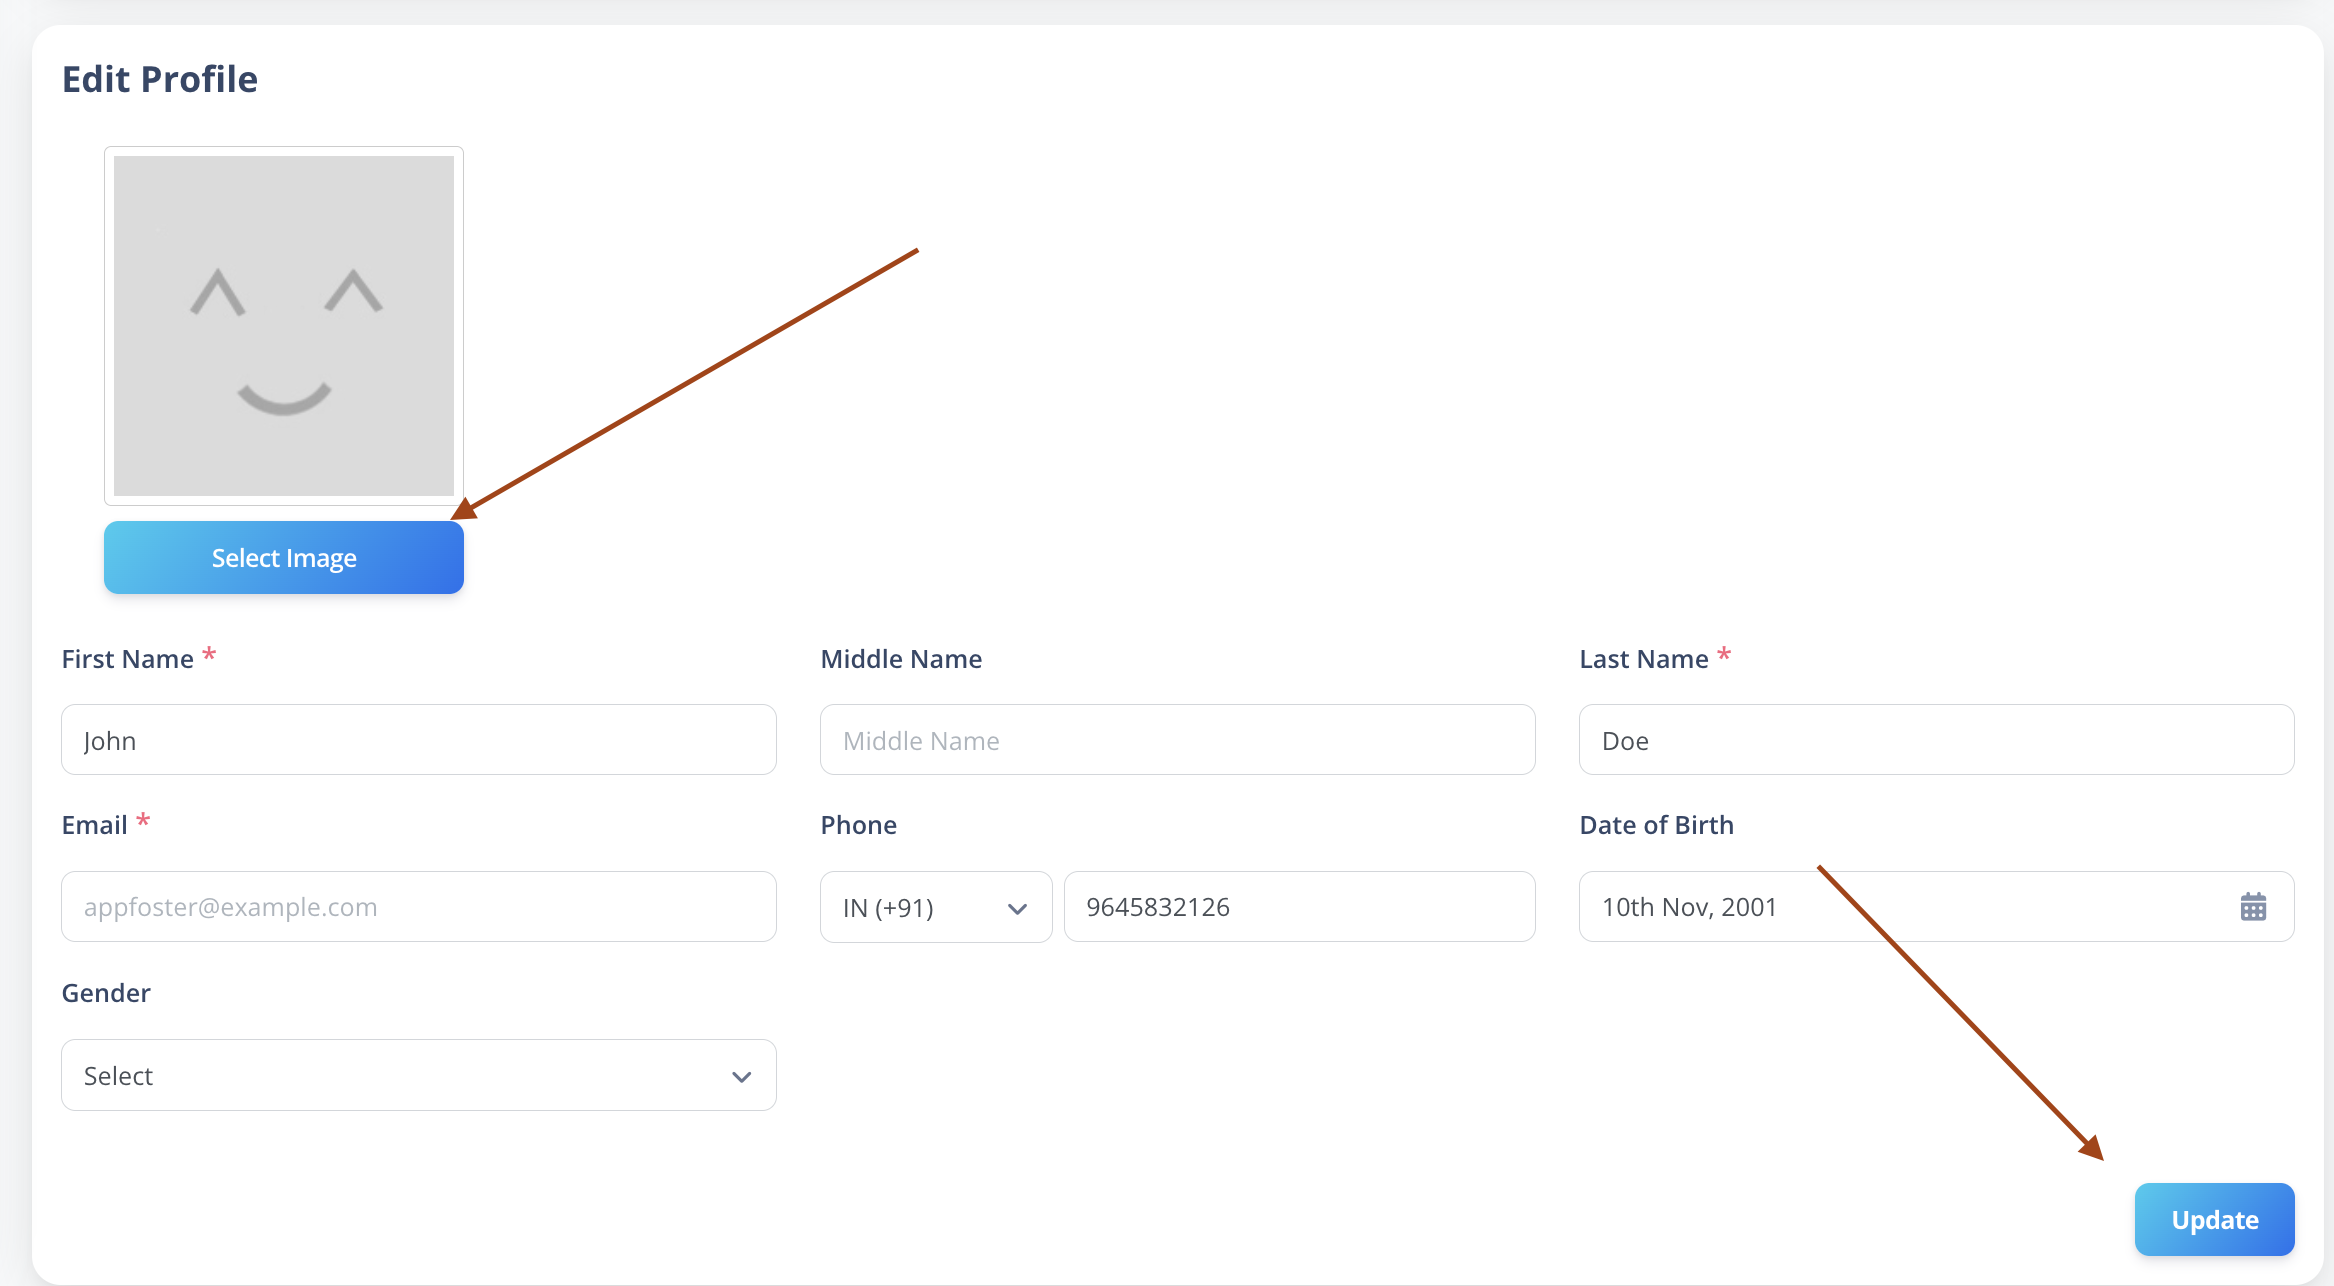Click the empty Middle Name input field
Viewport: 2334px width, 1286px height.
coord(1178,740)
